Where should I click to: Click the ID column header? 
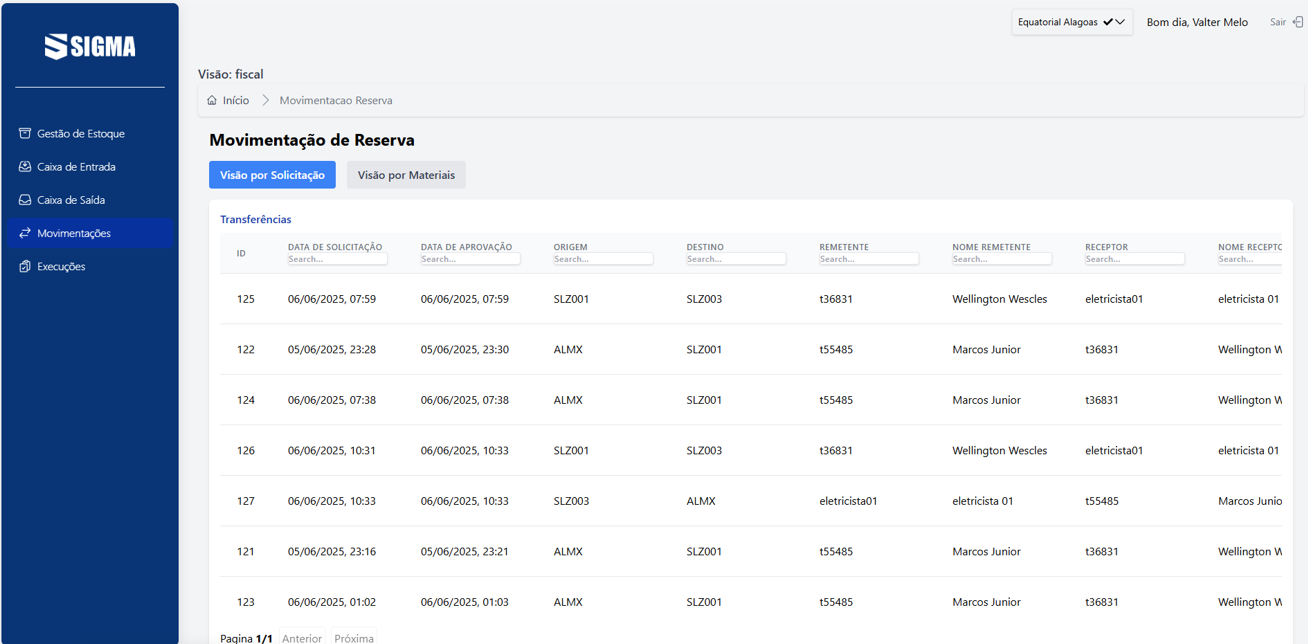coord(241,253)
